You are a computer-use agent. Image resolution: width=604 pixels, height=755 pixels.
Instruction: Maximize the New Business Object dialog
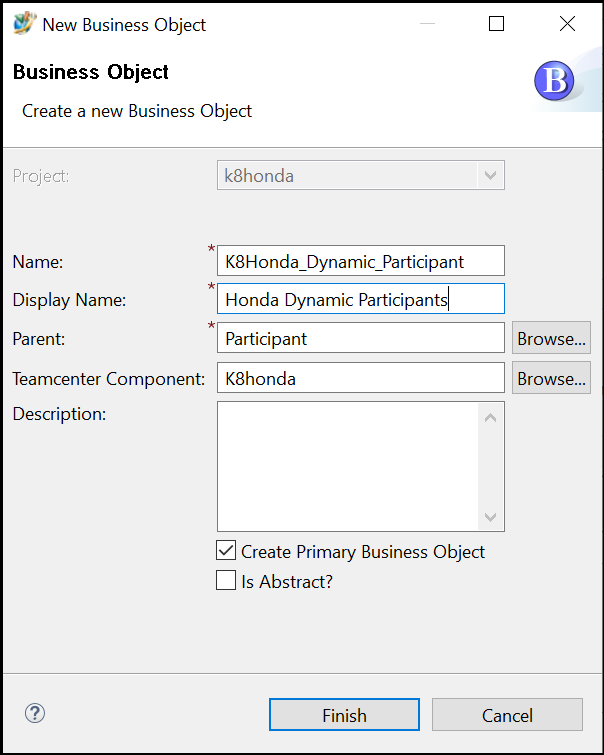[496, 24]
